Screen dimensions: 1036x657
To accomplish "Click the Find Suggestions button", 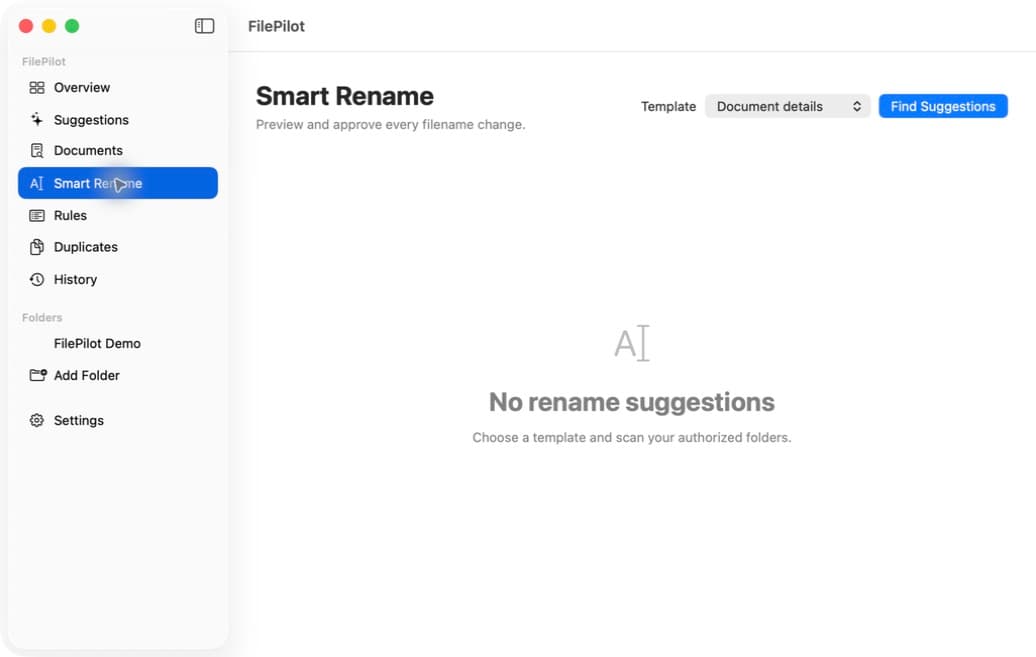I will [943, 106].
